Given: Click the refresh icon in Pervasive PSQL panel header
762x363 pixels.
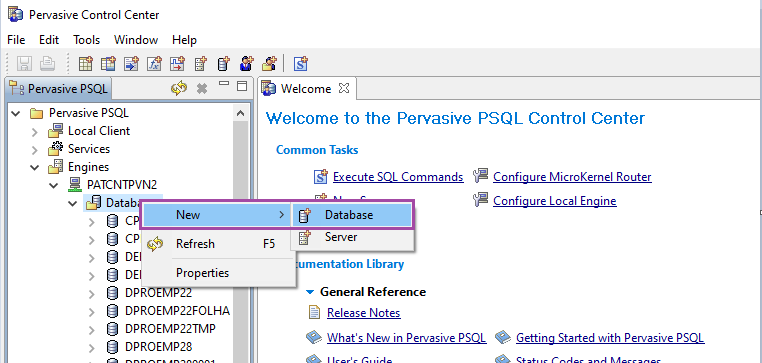Looking at the screenshot, I should tap(179, 88).
